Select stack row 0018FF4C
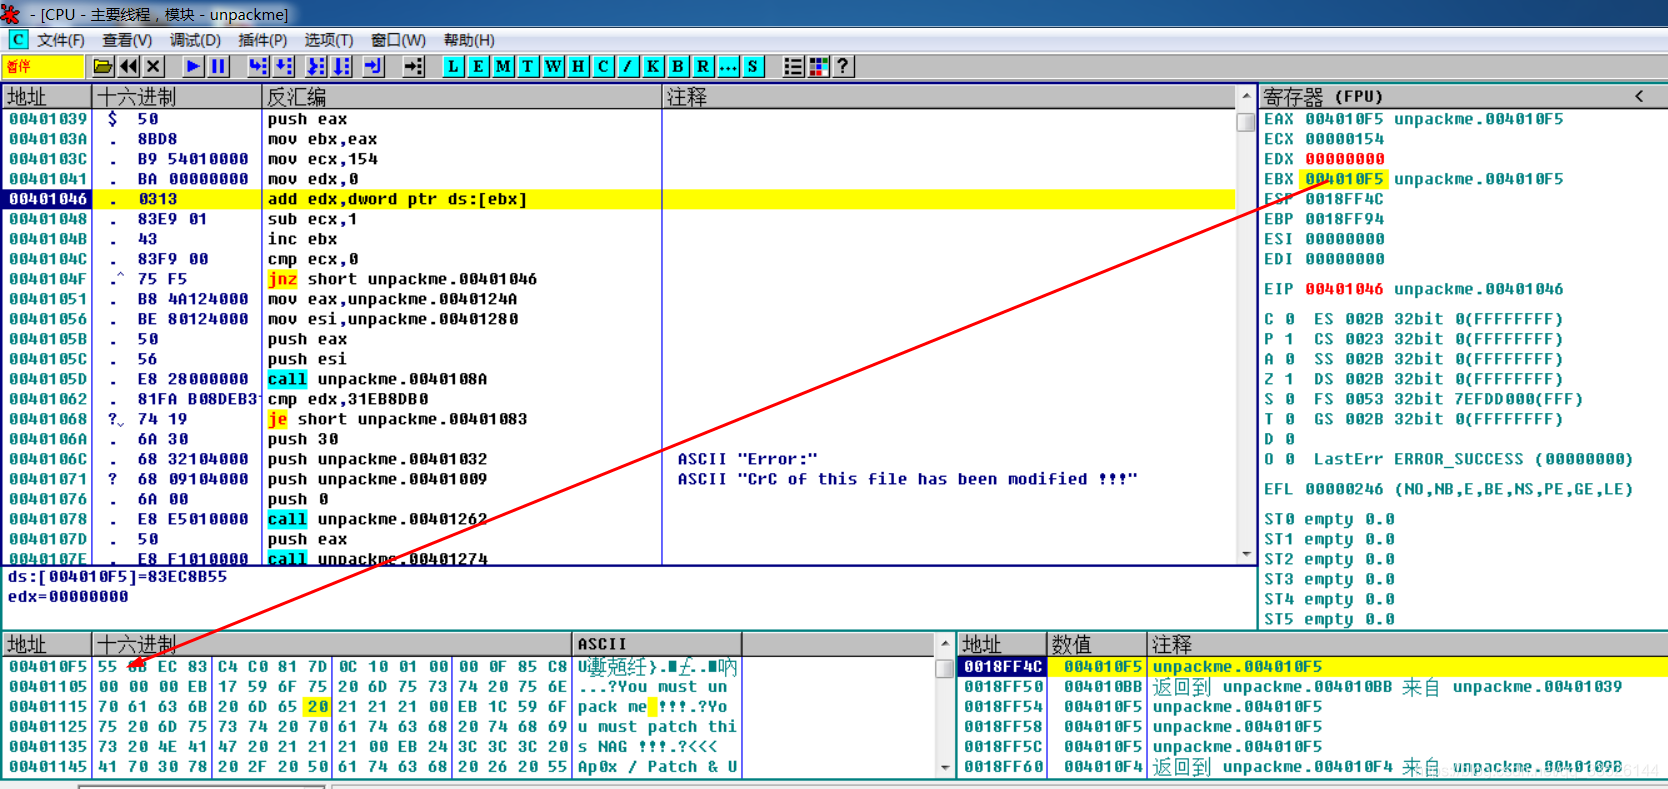The height and width of the screenshot is (789, 1668). click(x=1312, y=667)
